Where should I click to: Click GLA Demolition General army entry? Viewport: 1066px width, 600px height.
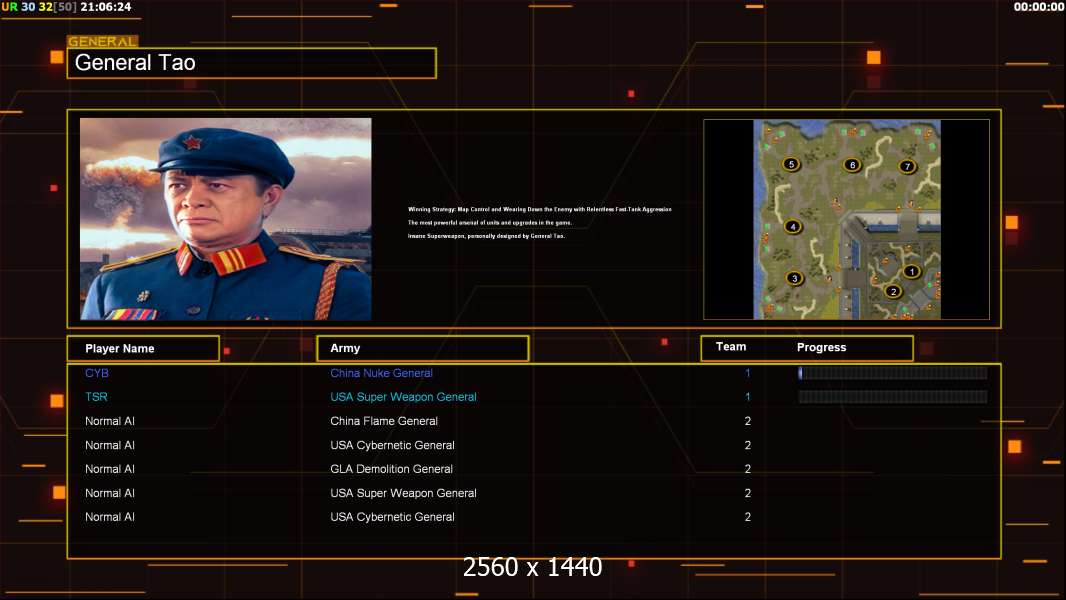point(392,469)
